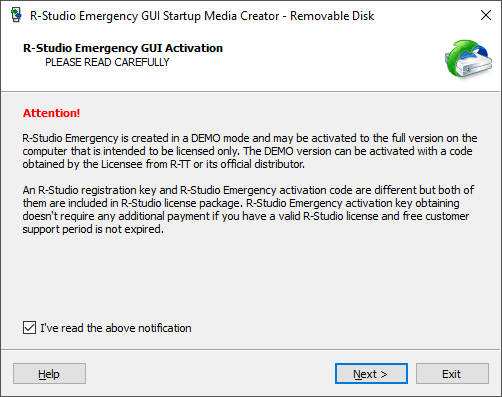The image size is (502, 397).
Task: Uncheck the read notification checkbox
Action: [x=29, y=328]
